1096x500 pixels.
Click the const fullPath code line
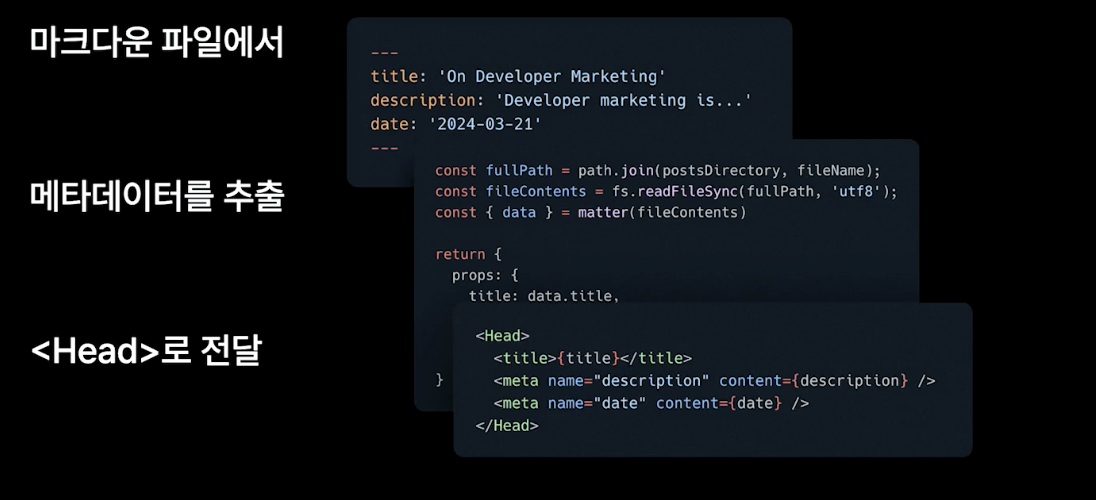click(x=658, y=170)
